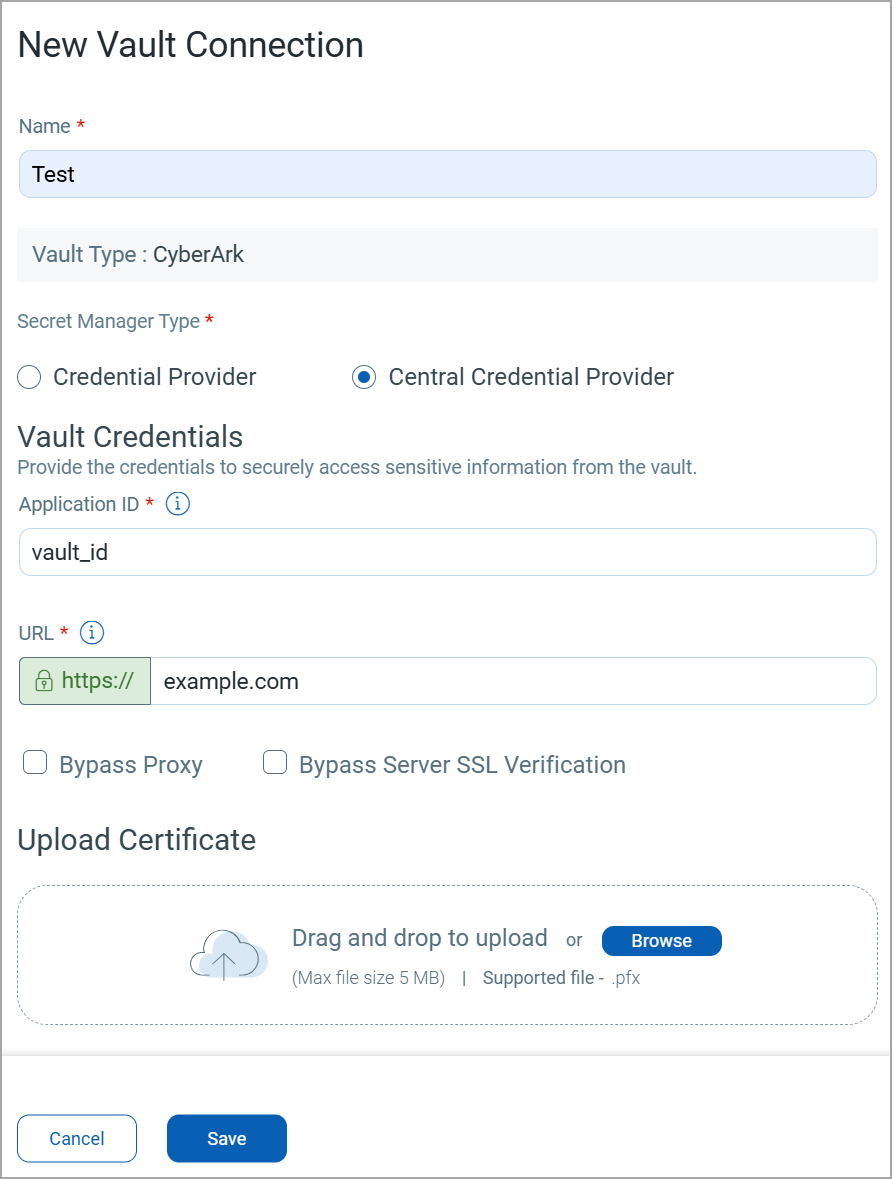Screen dimensions: 892x1179
Task: Click the URL field showing example.com
Action: click(512, 681)
